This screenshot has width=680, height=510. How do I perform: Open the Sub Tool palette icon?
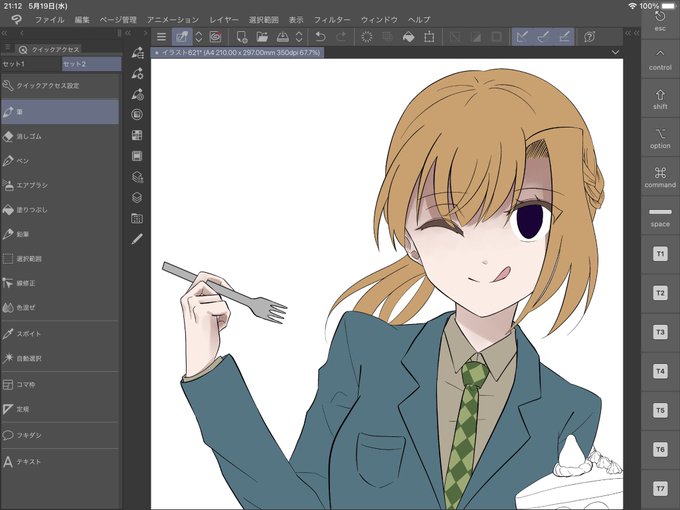tap(137, 52)
